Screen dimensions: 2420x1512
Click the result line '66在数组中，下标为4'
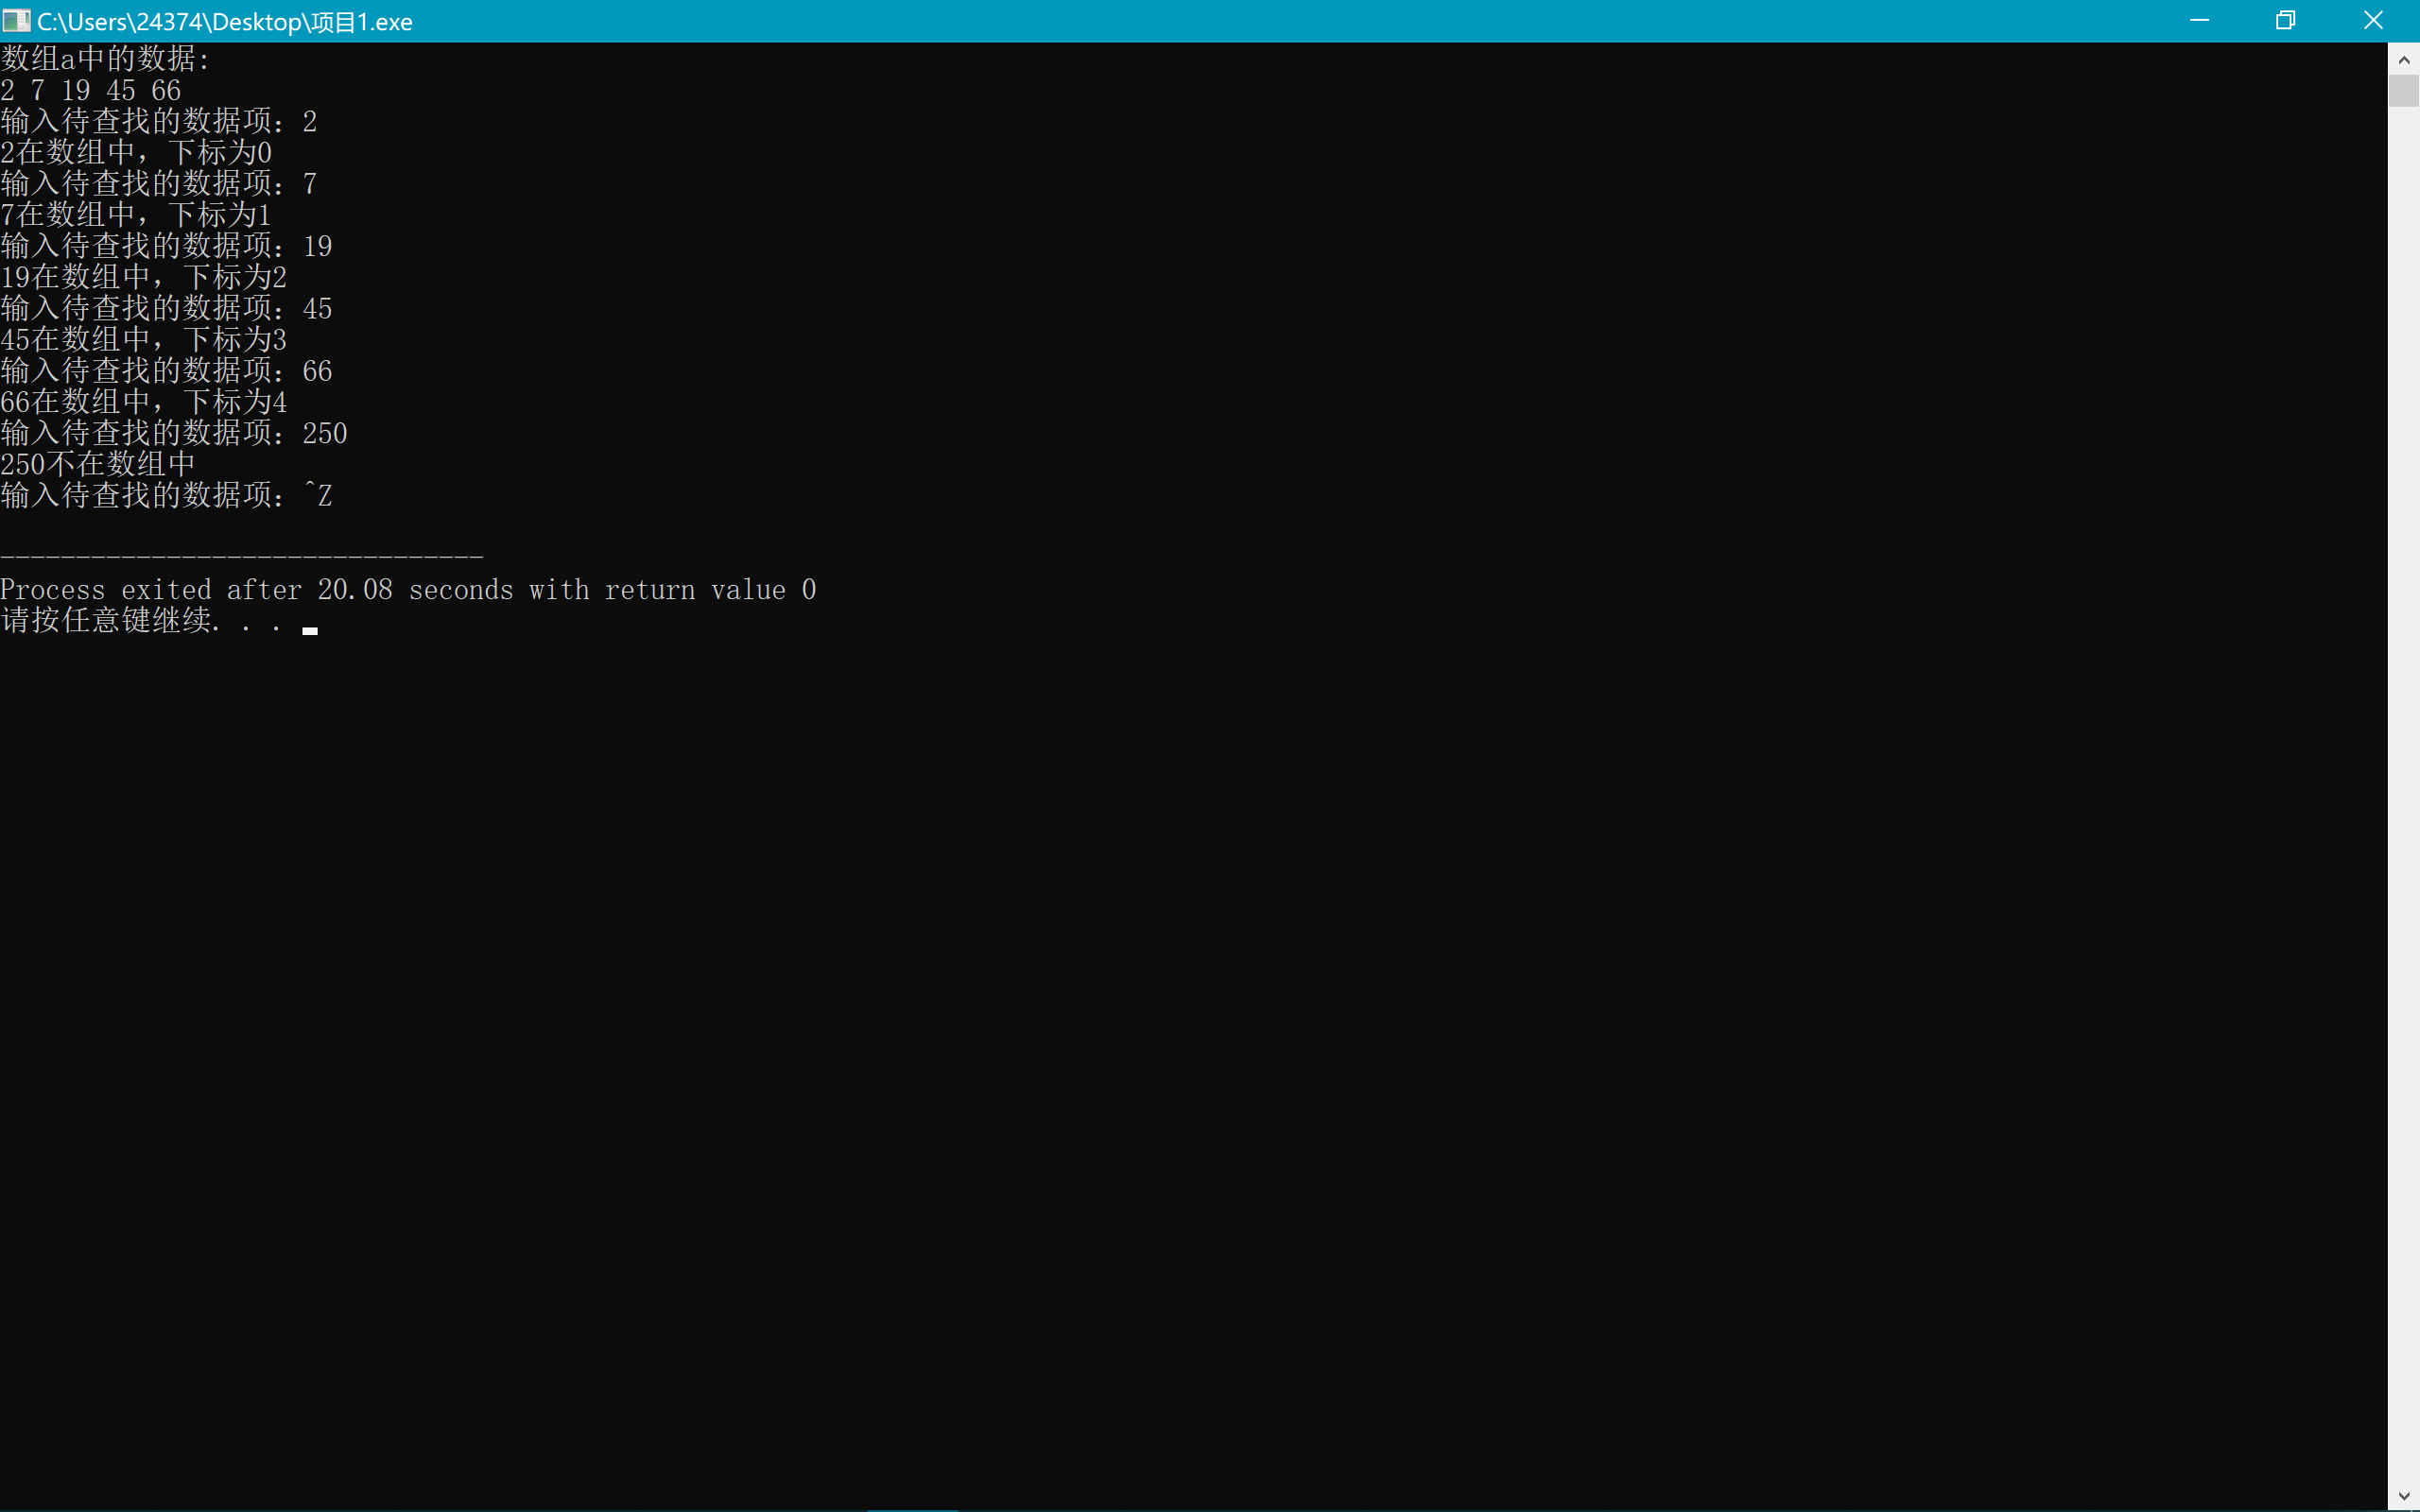coord(144,402)
